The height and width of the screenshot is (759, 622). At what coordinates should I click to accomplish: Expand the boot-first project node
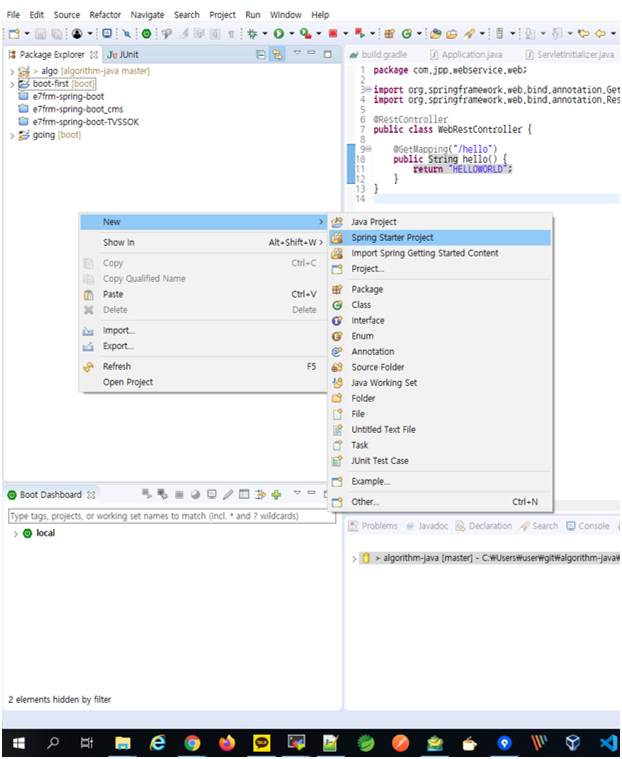[x=12, y=84]
